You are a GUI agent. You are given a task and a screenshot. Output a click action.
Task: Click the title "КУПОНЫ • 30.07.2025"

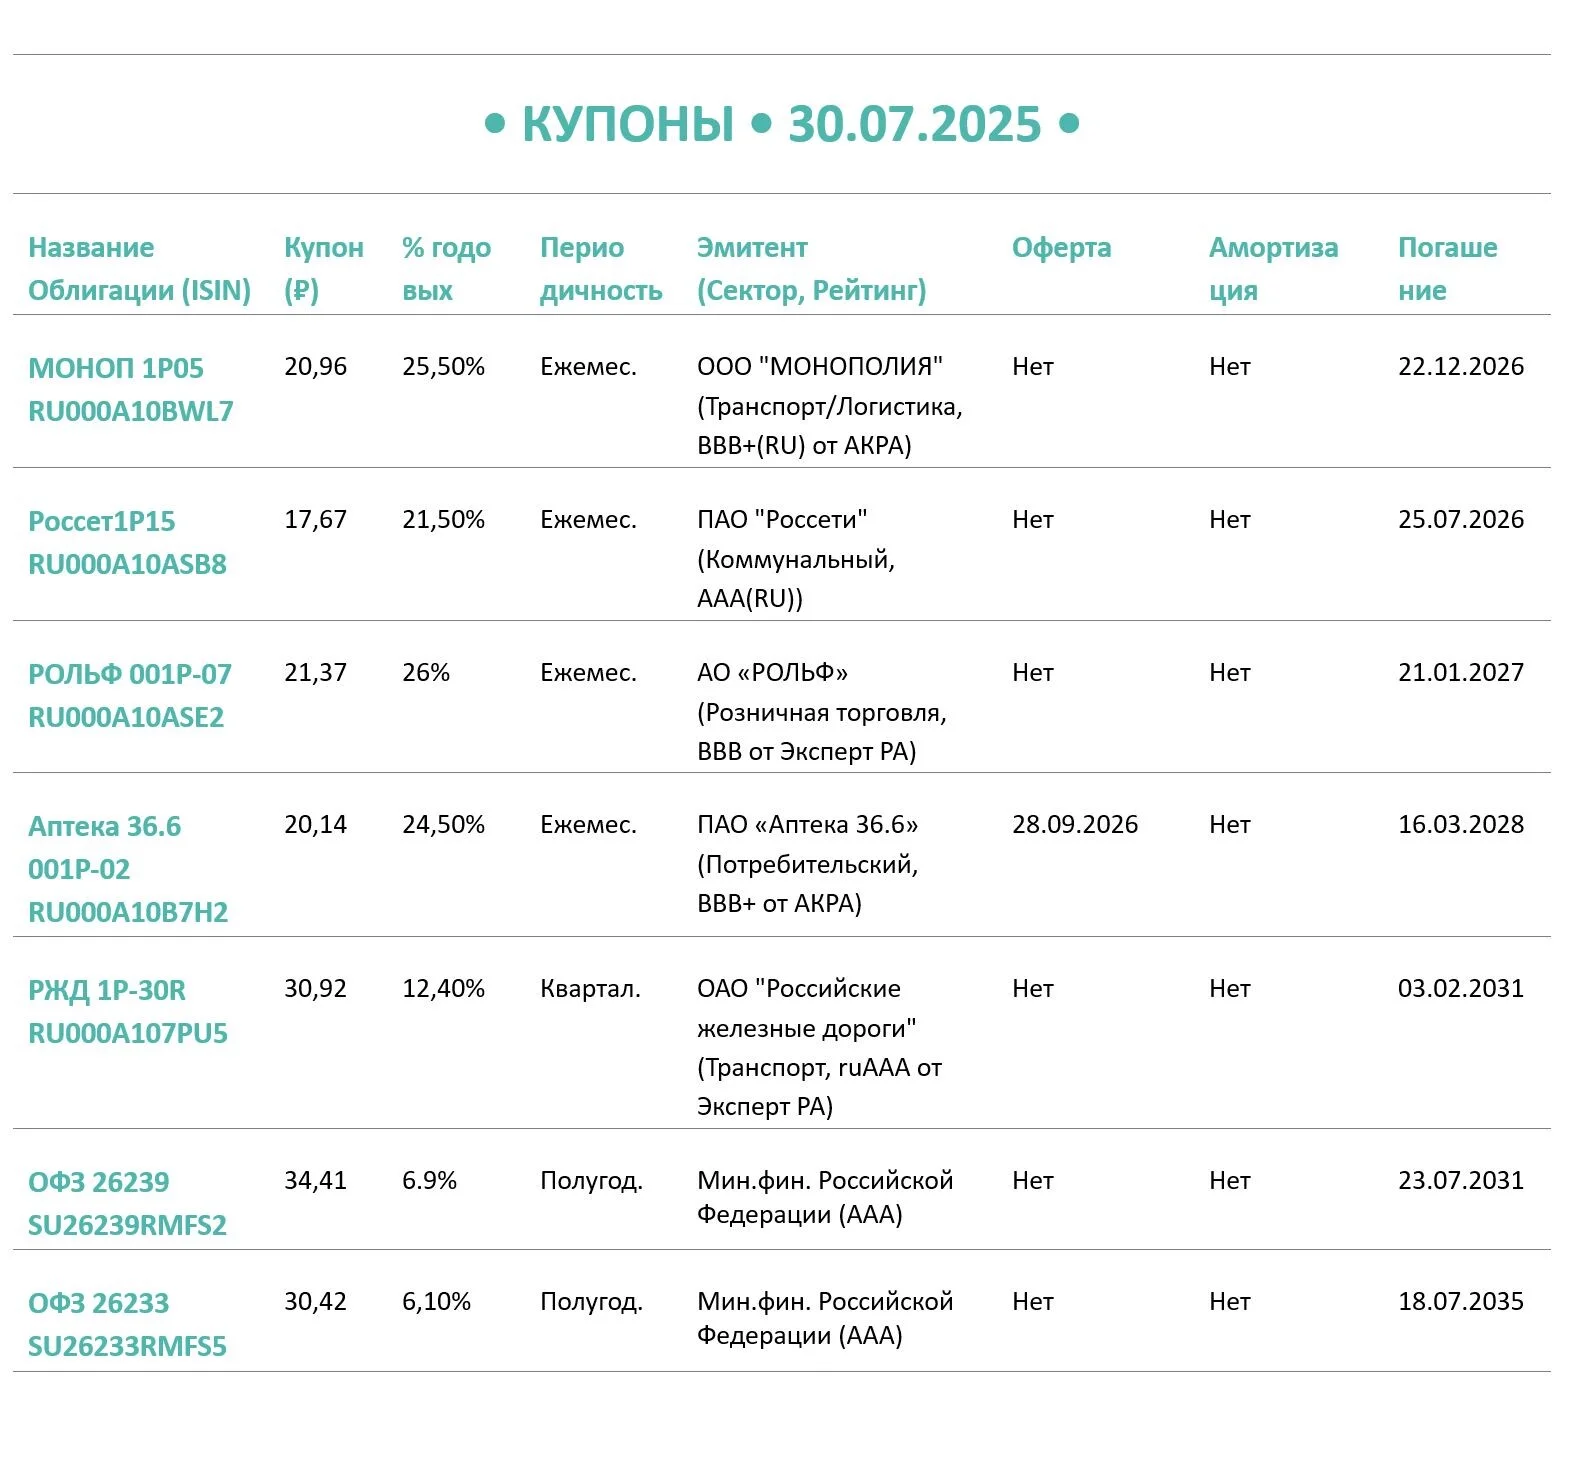pyautogui.click(x=781, y=124)
